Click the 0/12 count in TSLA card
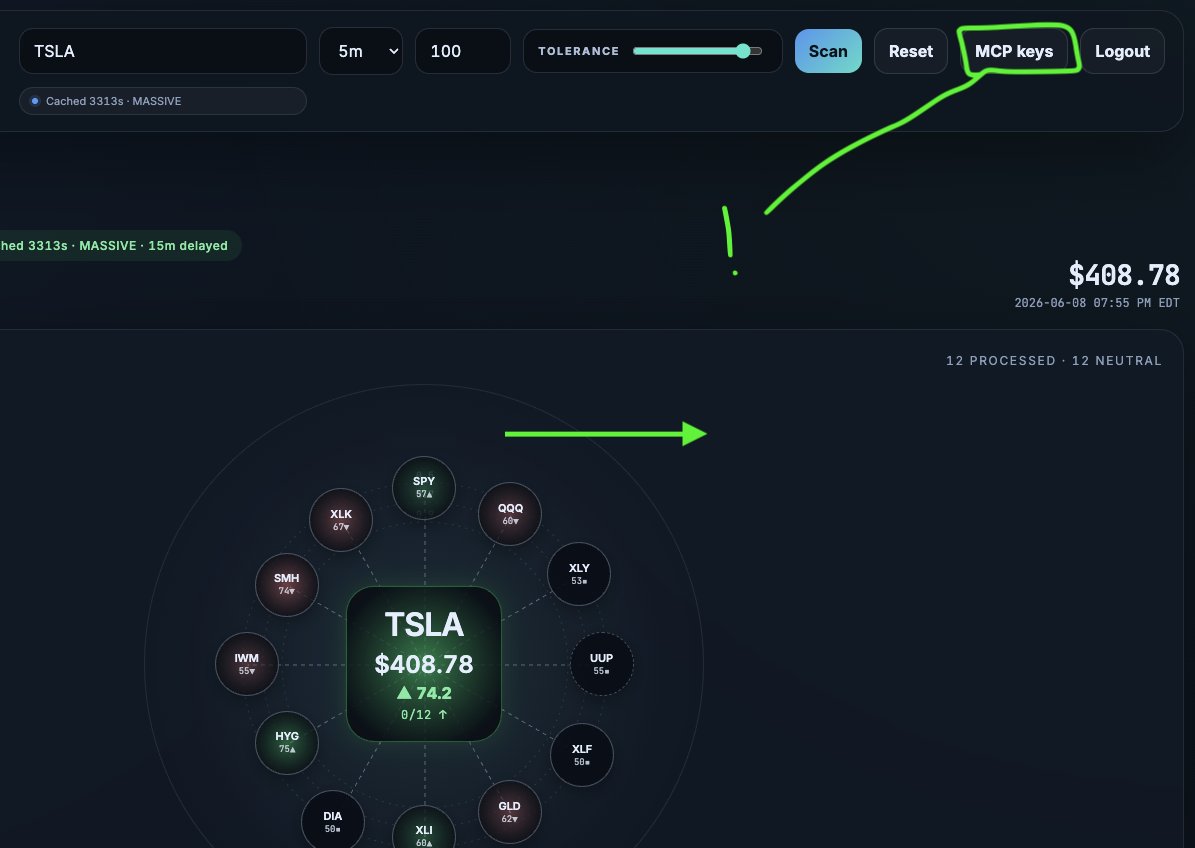Image resolution: width=1195 pixels, height=848 pixels. click(424, 715)
